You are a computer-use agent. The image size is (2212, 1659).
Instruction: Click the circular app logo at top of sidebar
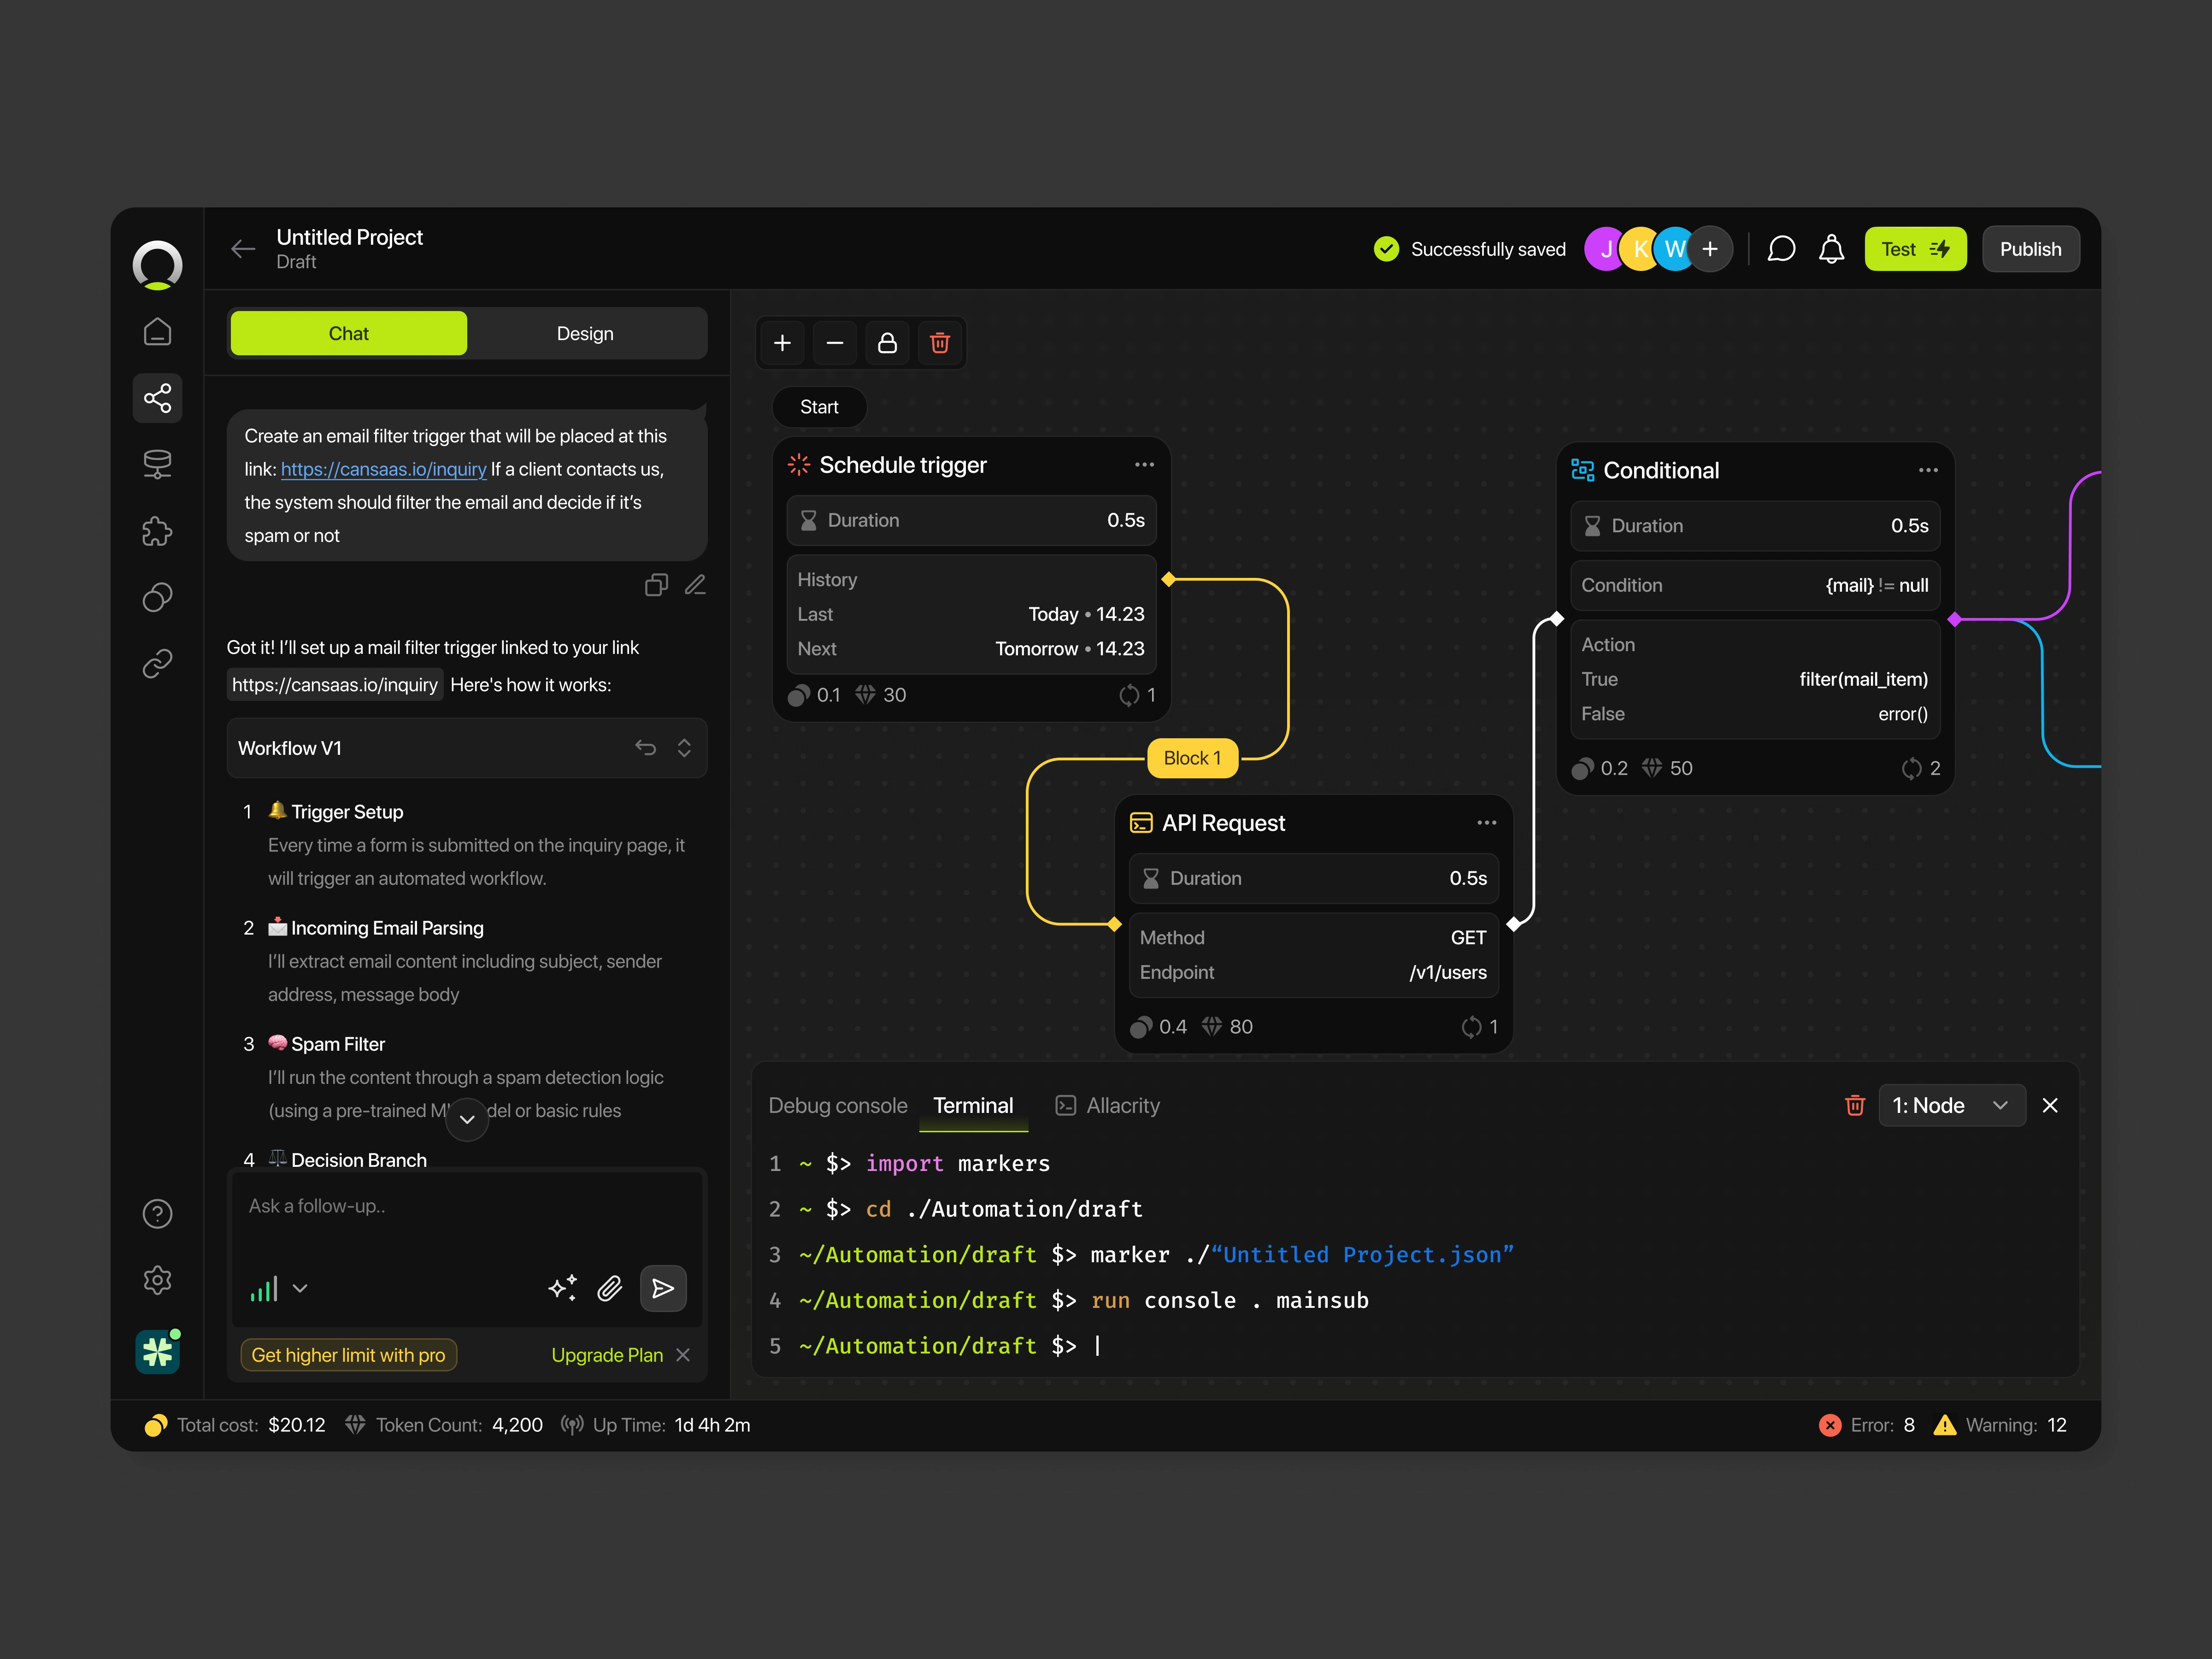(x=157, y=264)
